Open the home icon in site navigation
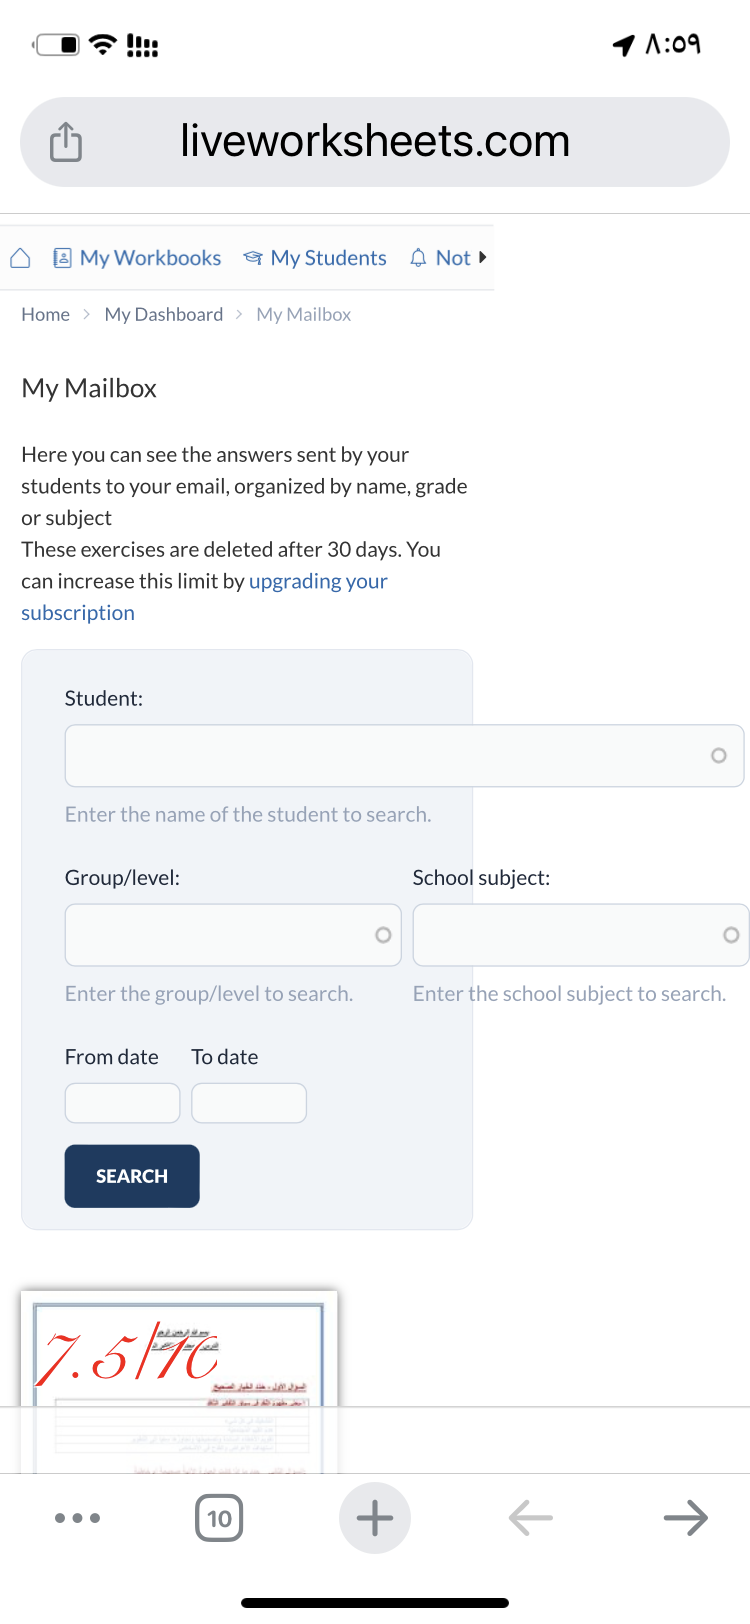Image resolution: width=750 pixels, height=1624 pixels. tap(20, 258)
